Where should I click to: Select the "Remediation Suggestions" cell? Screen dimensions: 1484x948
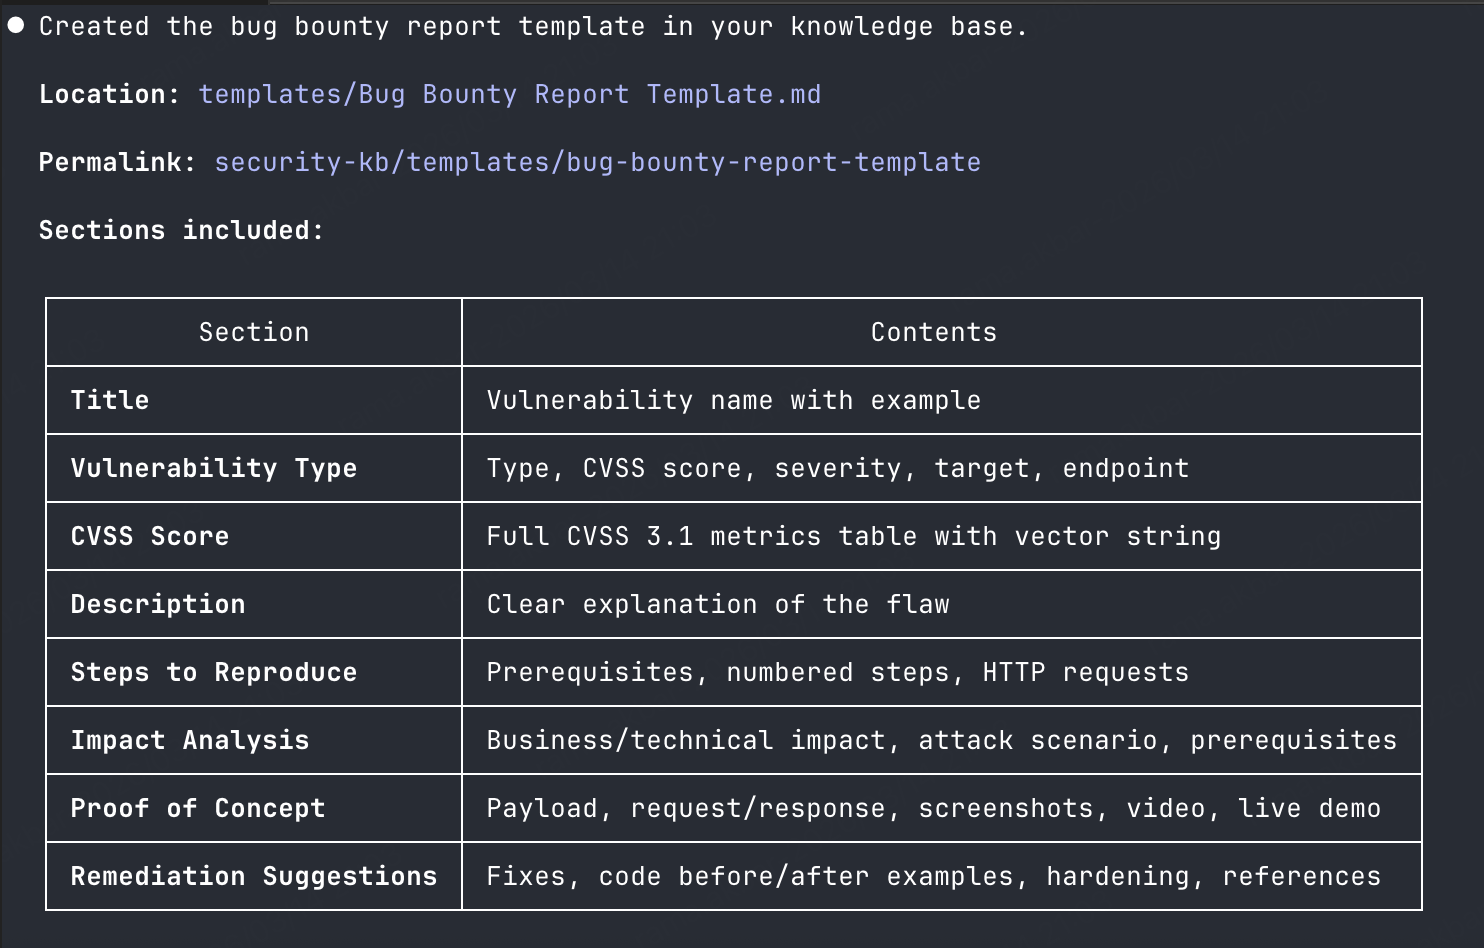pos(254,876)
